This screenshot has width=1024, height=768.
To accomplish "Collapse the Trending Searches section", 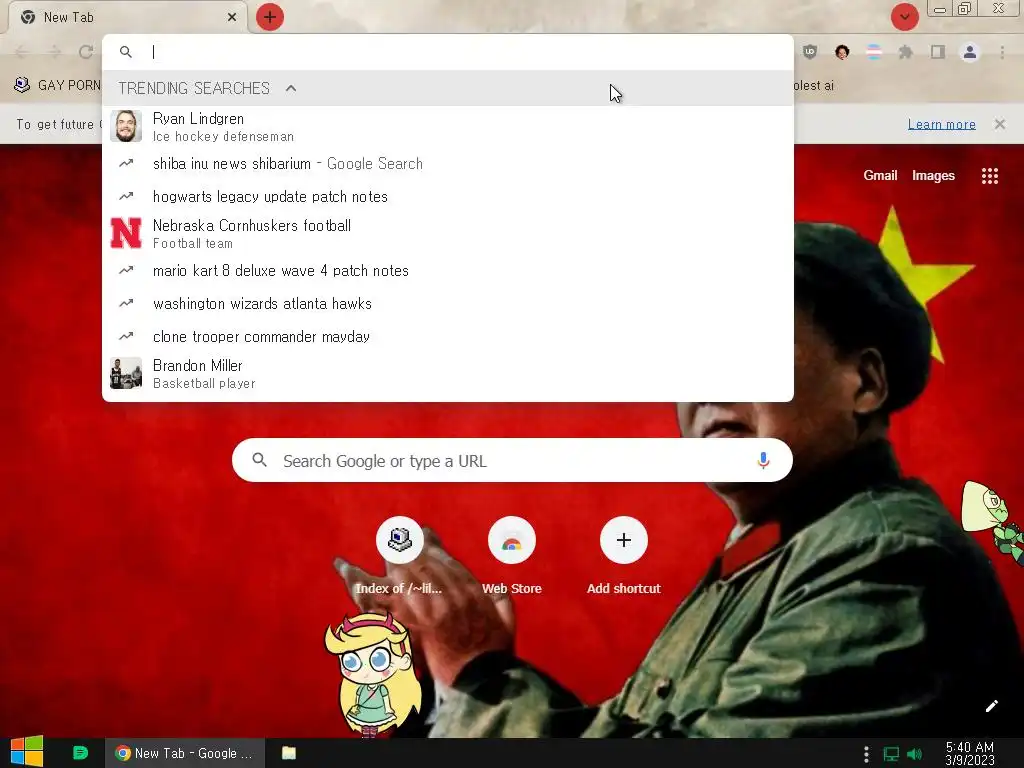I will (x=291, y=88).
